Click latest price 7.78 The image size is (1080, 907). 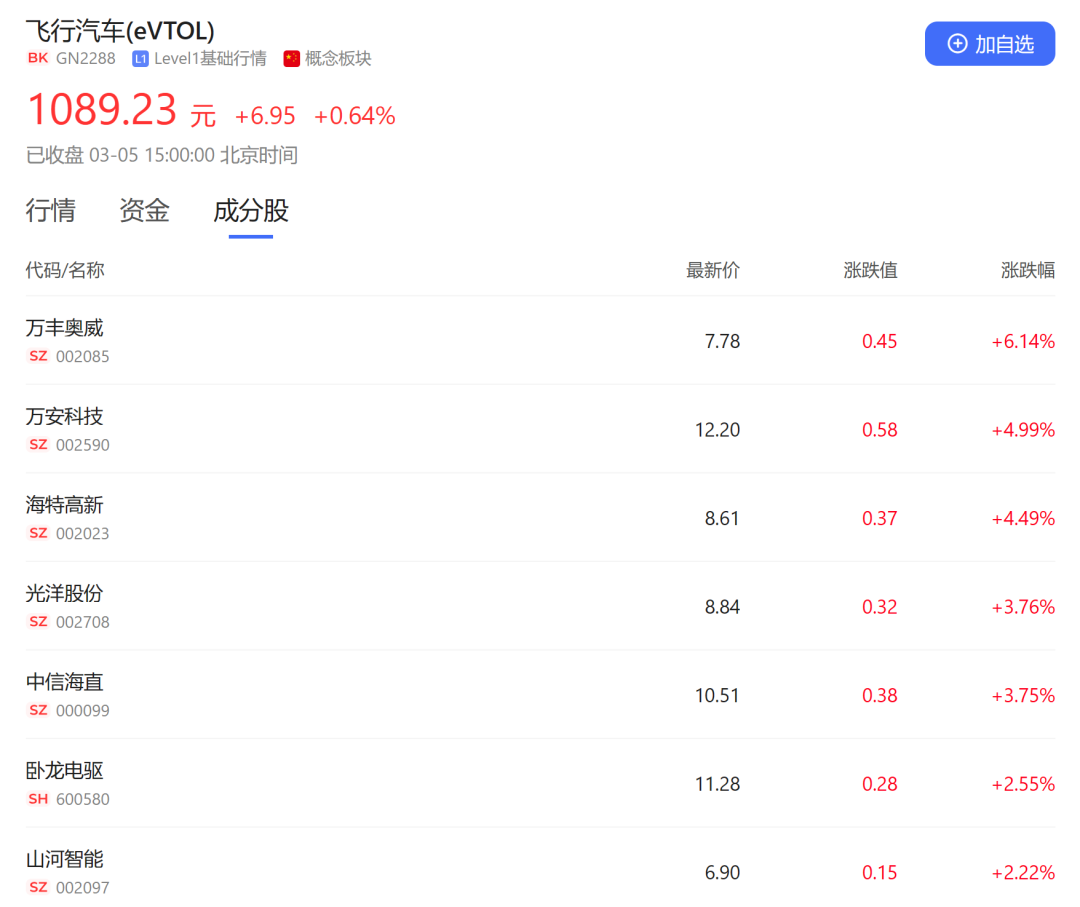(x=722, y=342)
